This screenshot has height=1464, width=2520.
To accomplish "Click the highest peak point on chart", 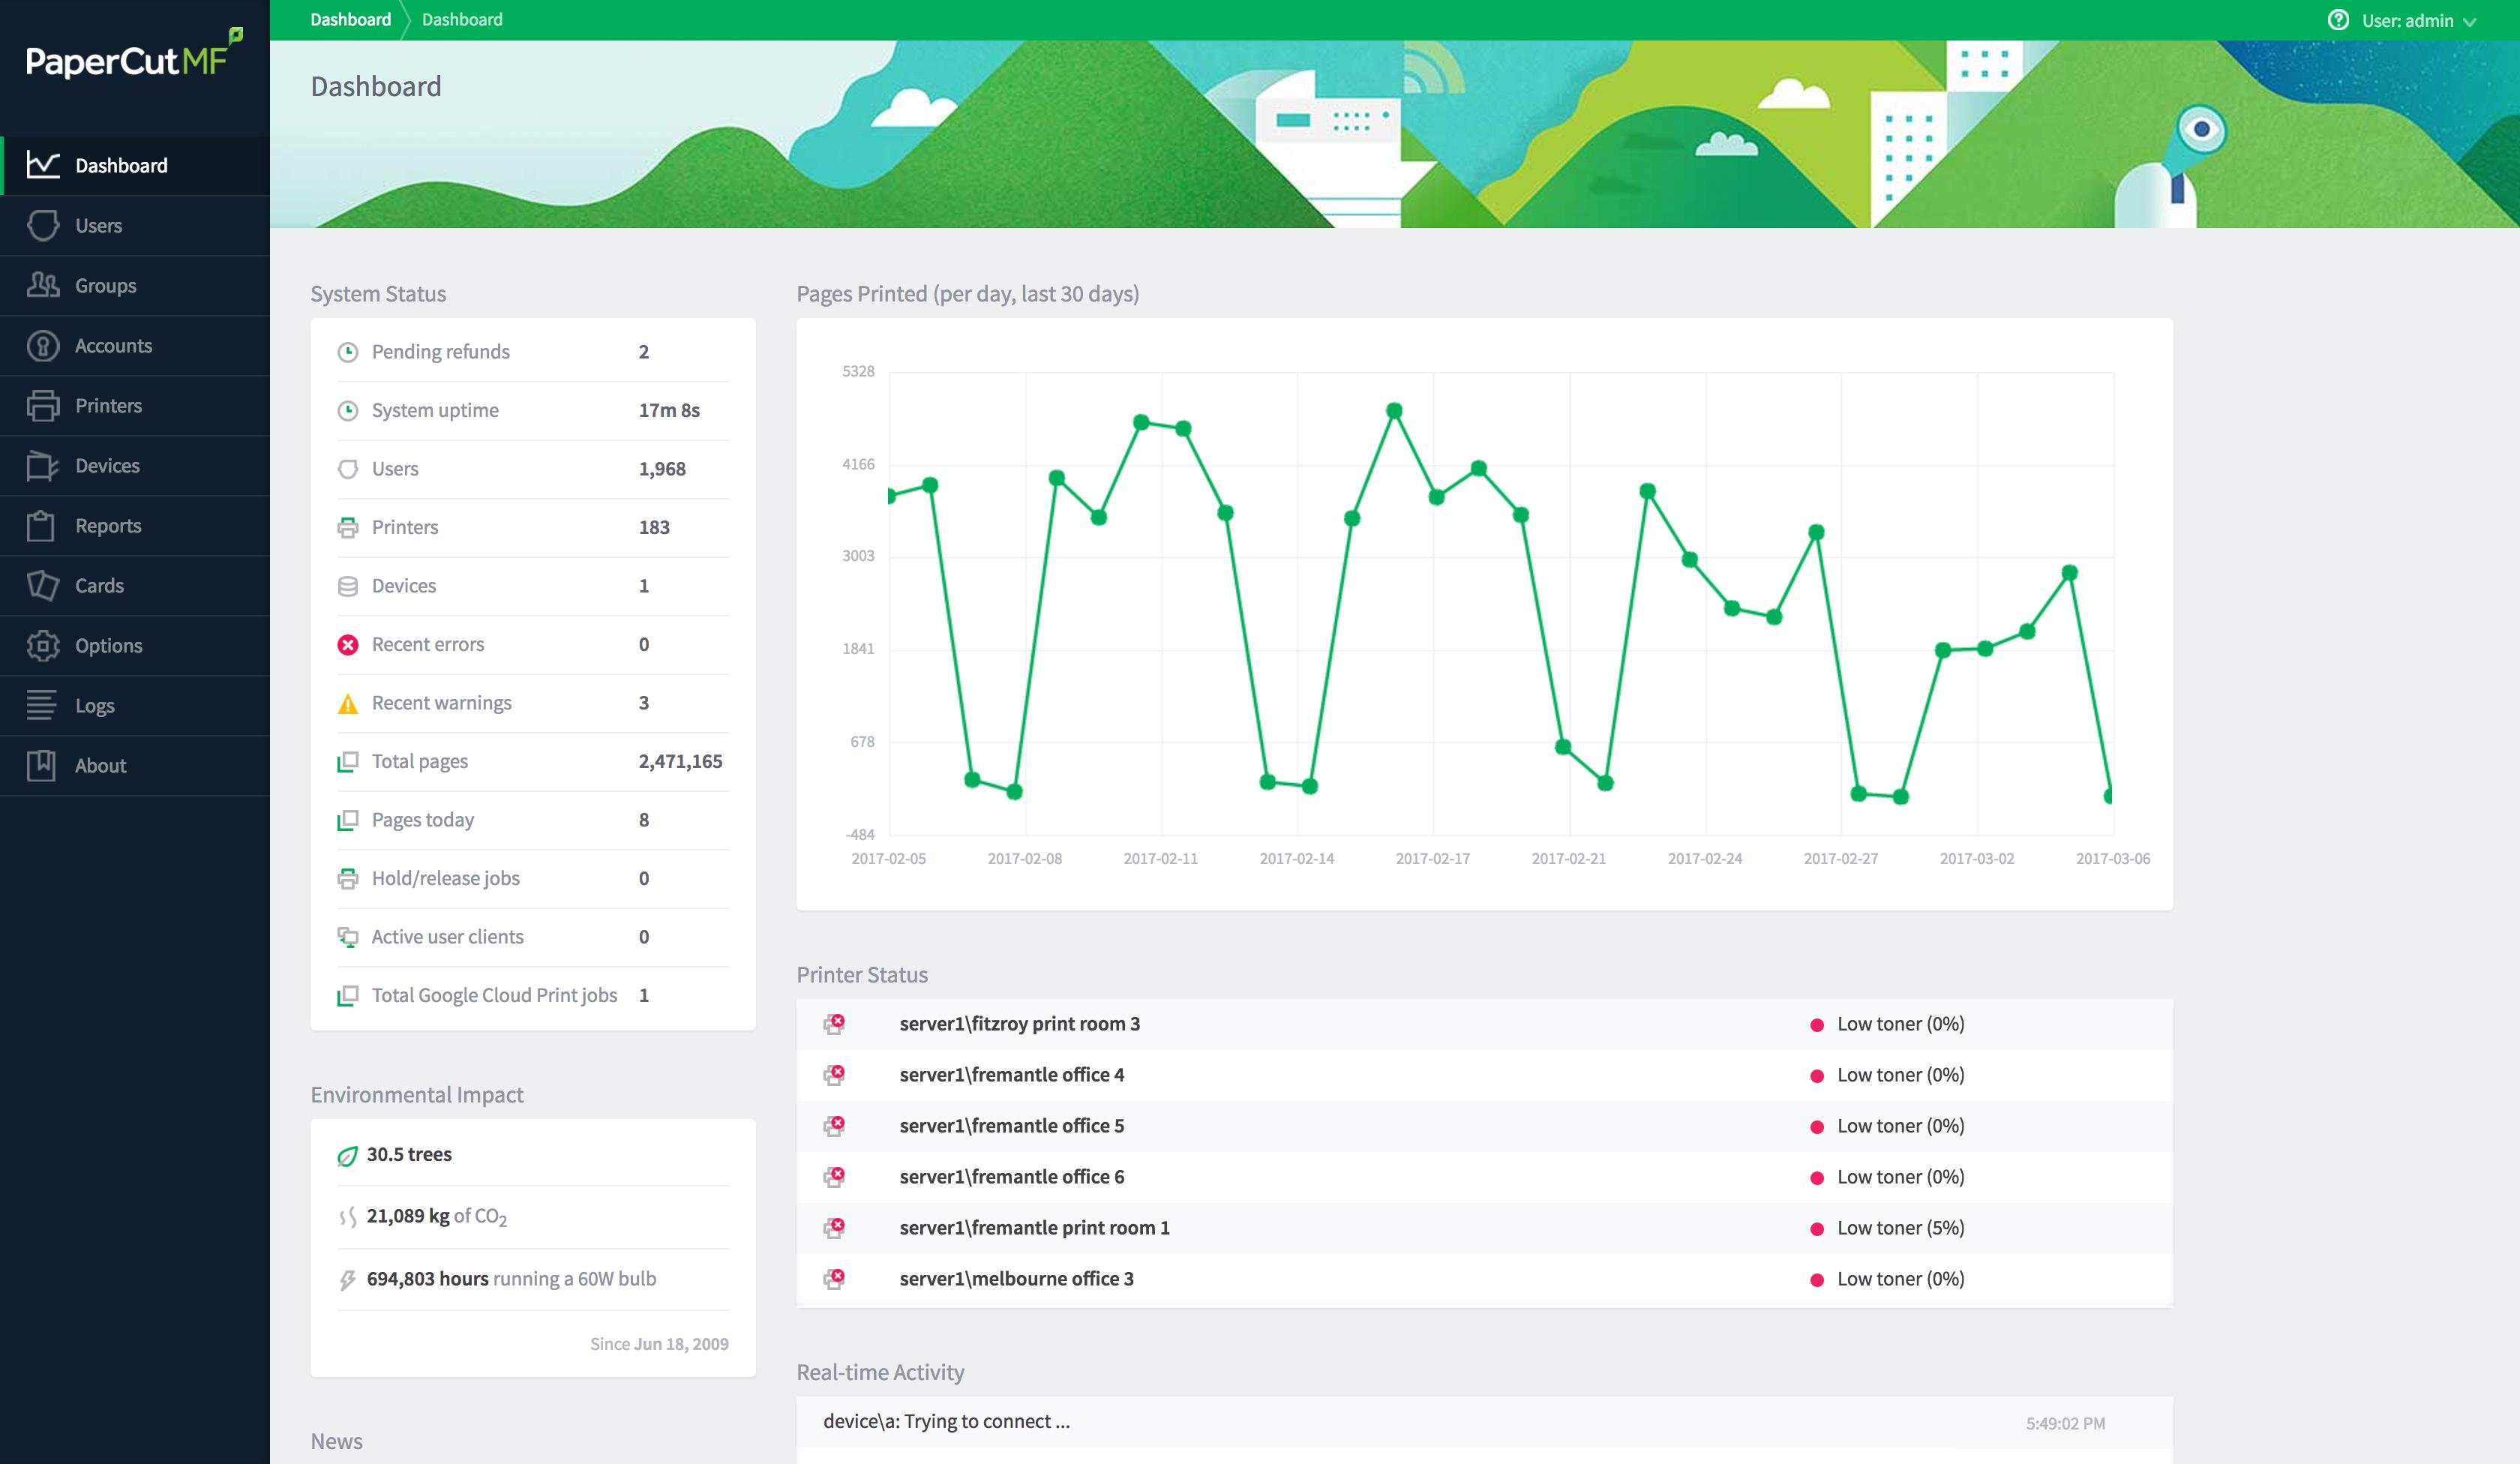I will point(1394,411).
